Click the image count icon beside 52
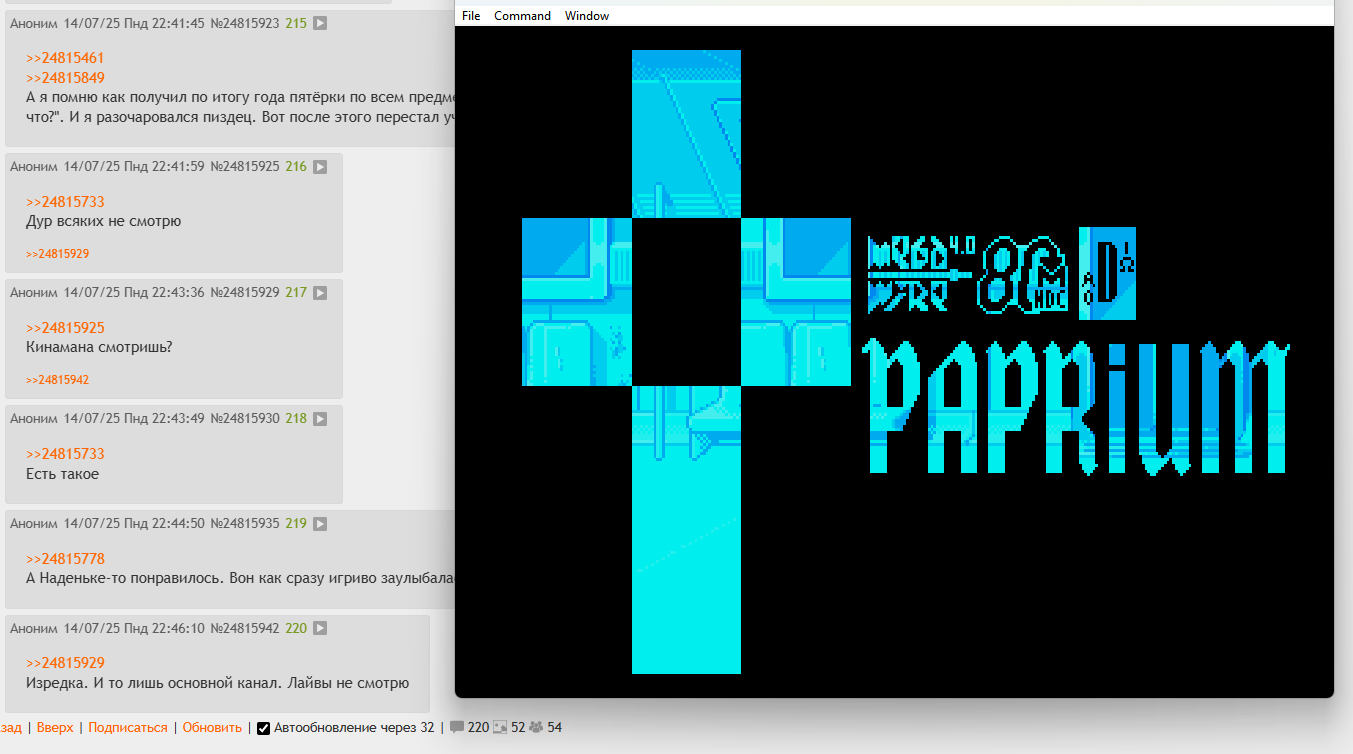 (500, 727)
